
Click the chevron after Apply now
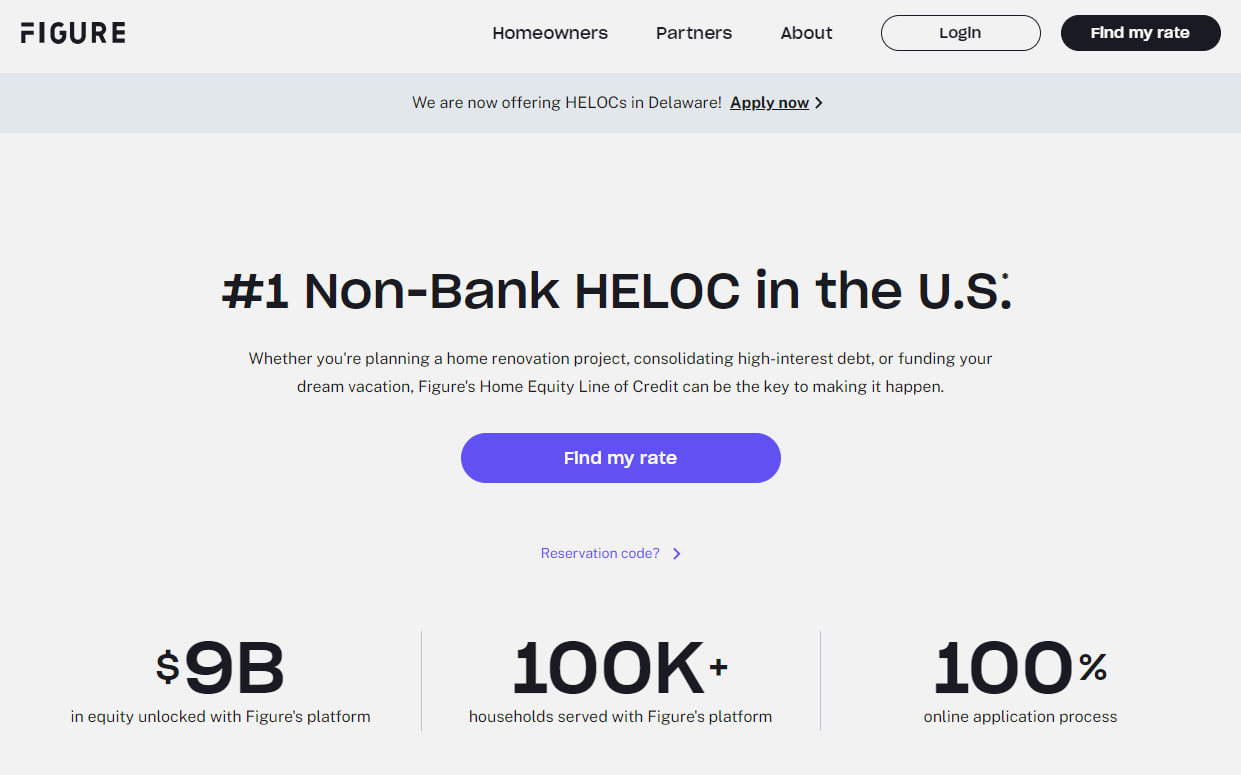click(819, 103)
